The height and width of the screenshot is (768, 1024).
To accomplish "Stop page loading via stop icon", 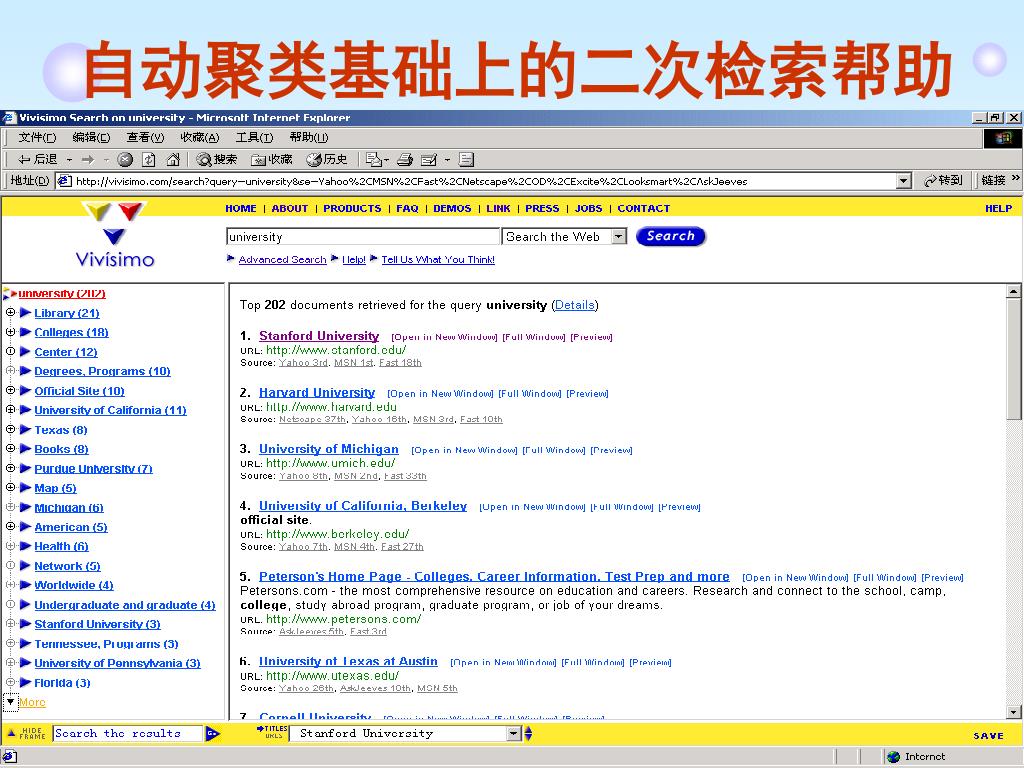I will 125,159.
